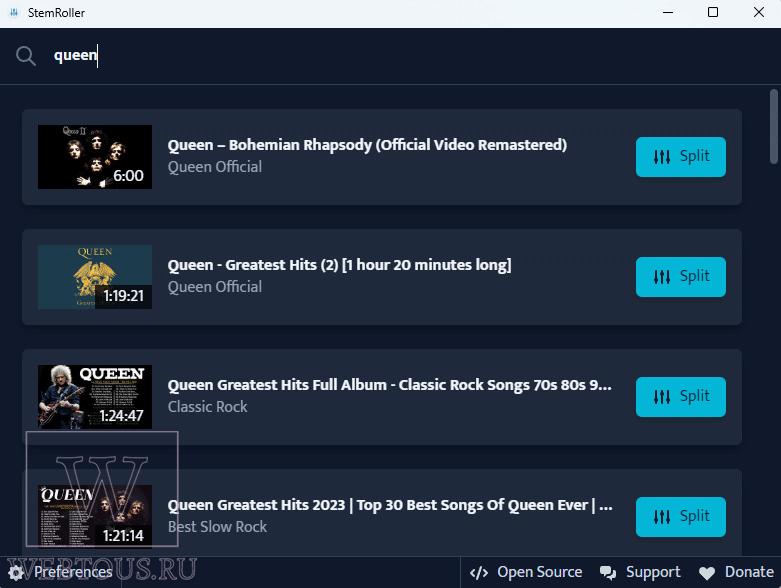Open the Classic Rock thumbnail showing 1:24:47

[95, 397]
